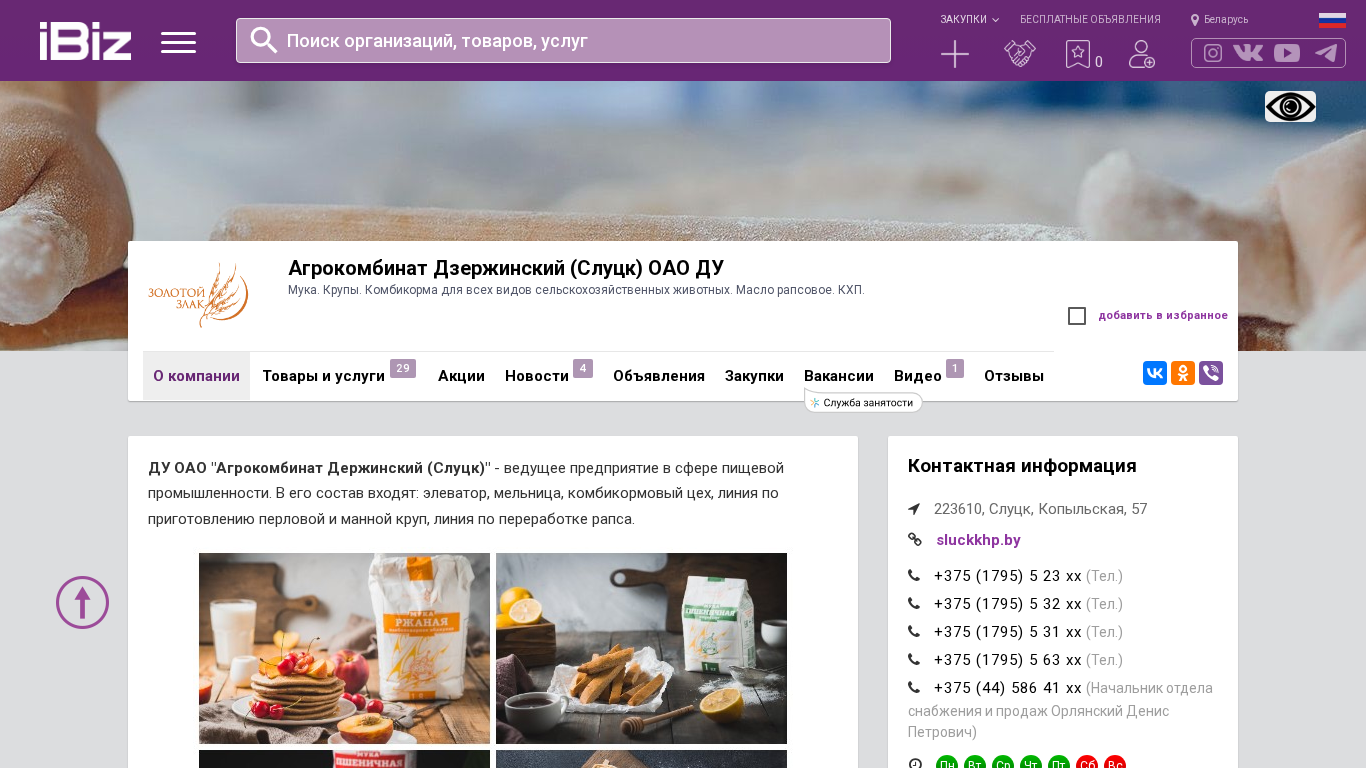
Task: Switch to the 'О компании' tab
Action: [196, 376]
